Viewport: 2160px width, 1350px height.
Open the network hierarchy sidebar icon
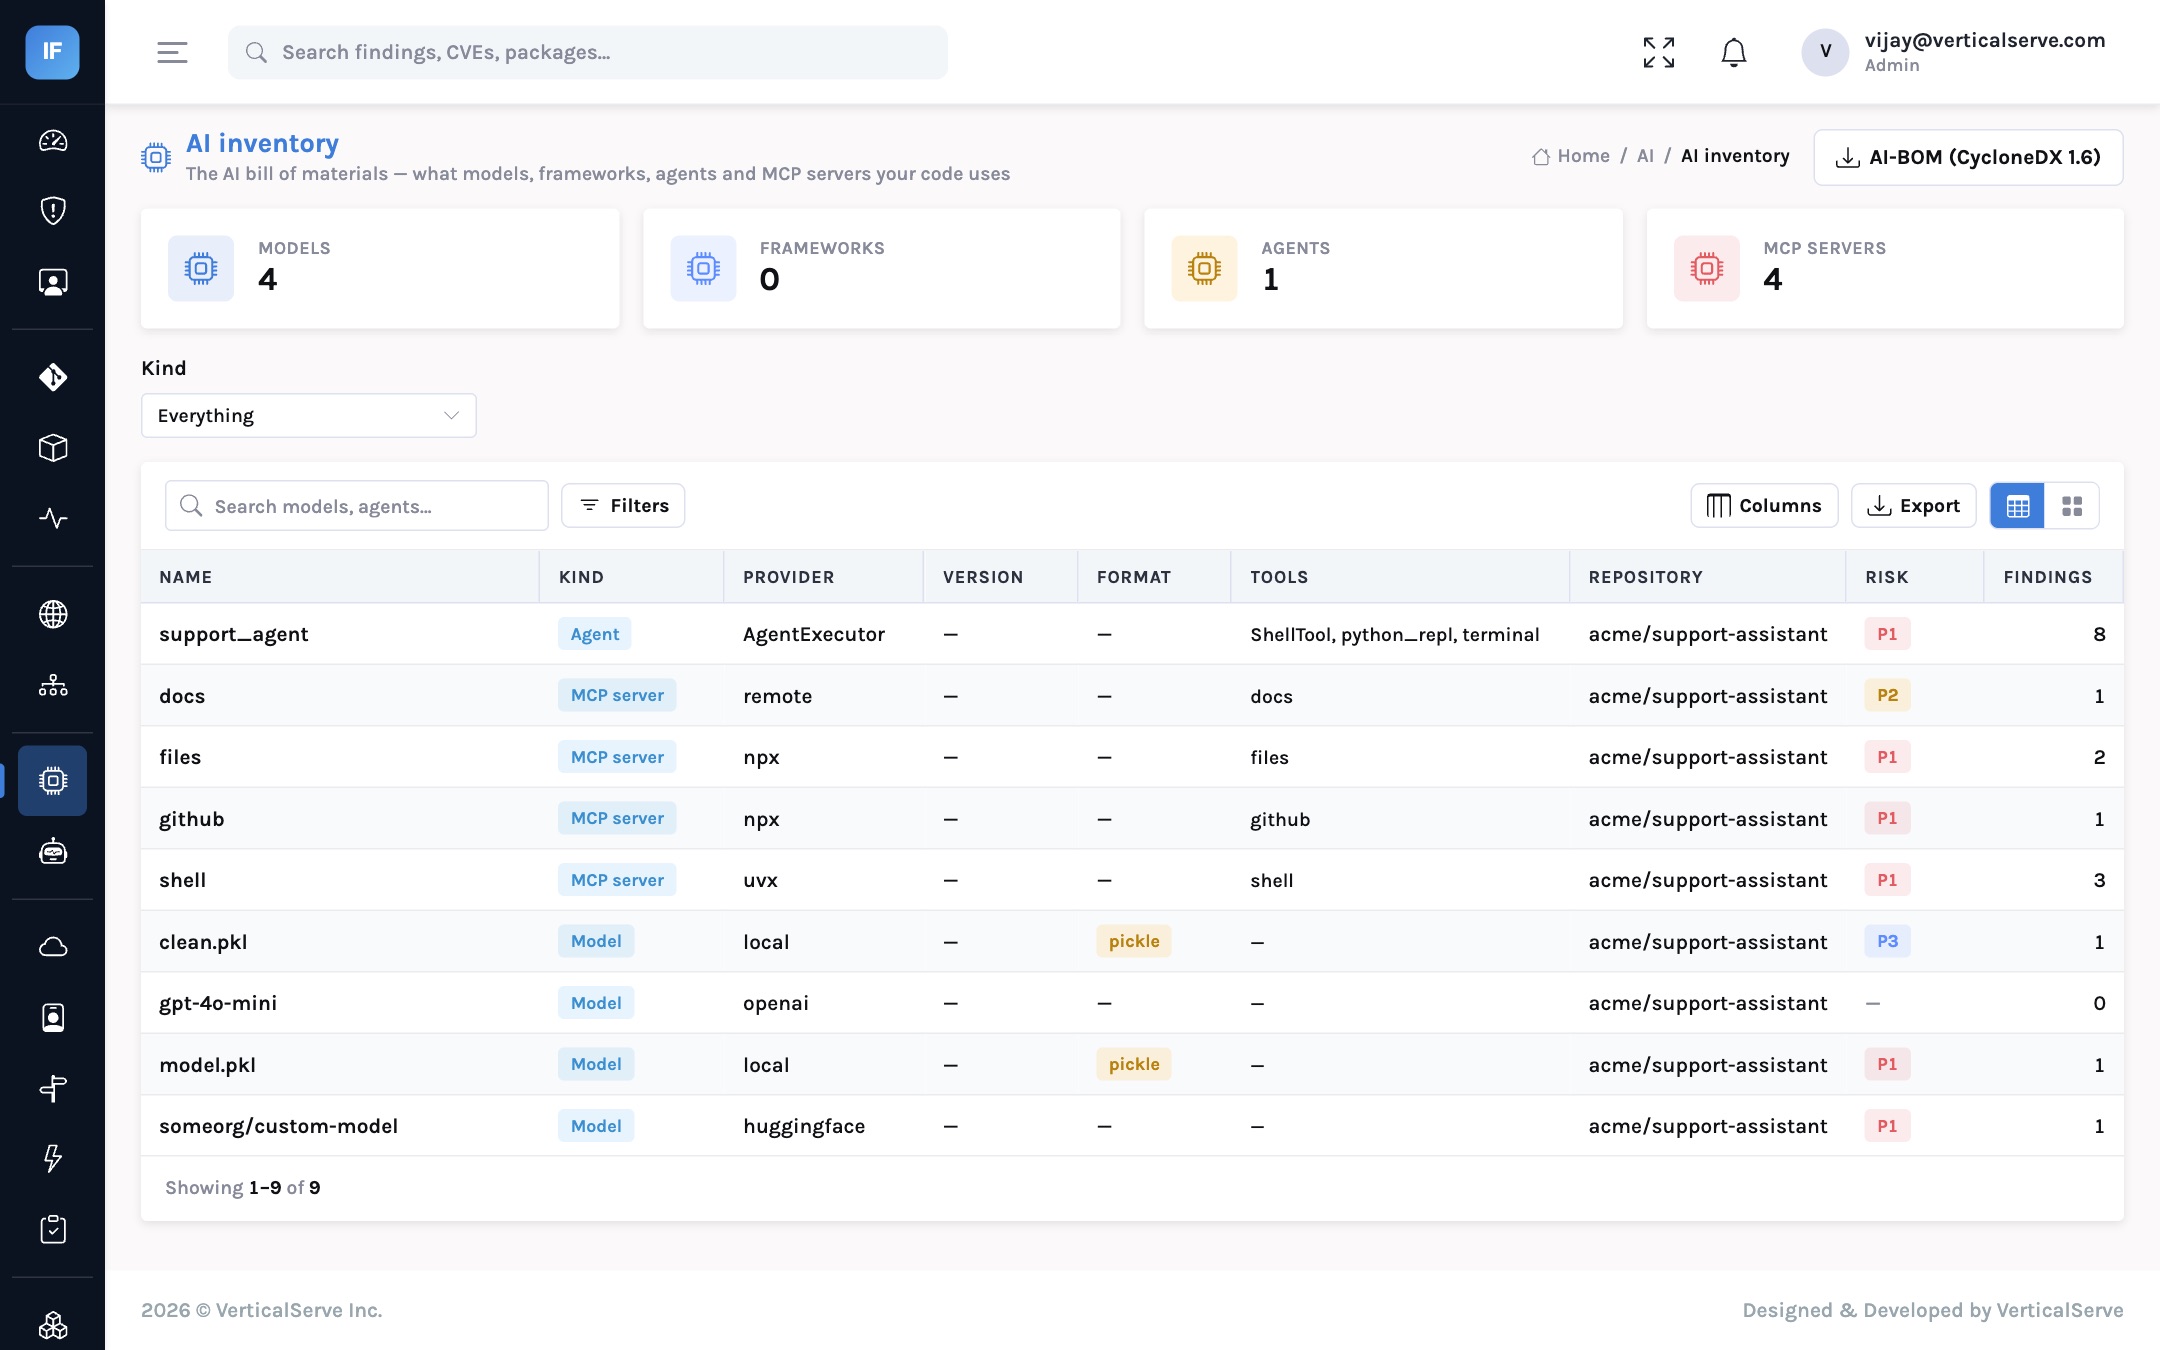point(53,685)
